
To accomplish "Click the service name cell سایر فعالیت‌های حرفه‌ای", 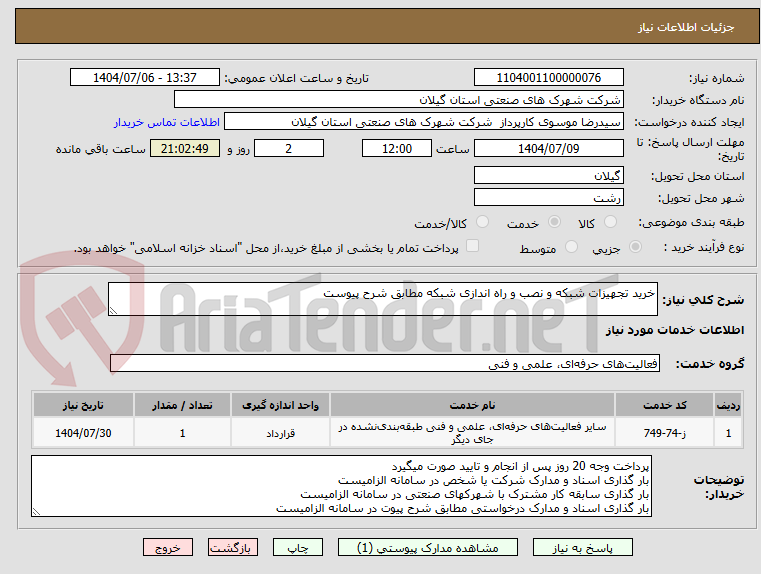I will click(x=472, y=433).
